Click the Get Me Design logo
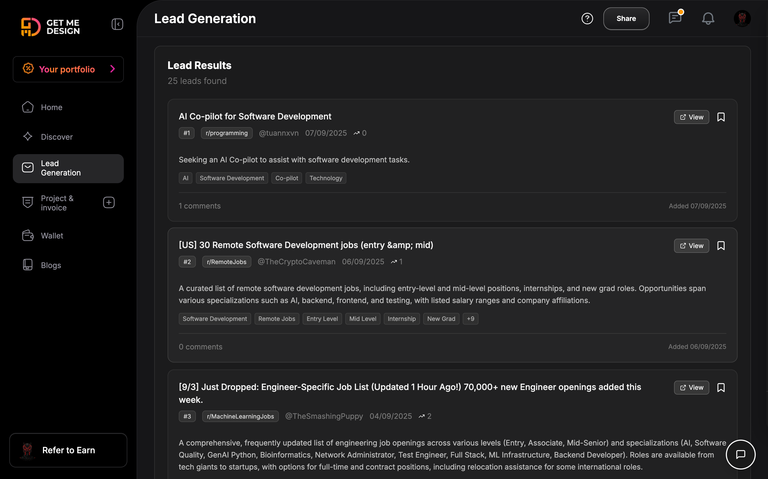Screen dimensions: 768x479 pos(50,26)
